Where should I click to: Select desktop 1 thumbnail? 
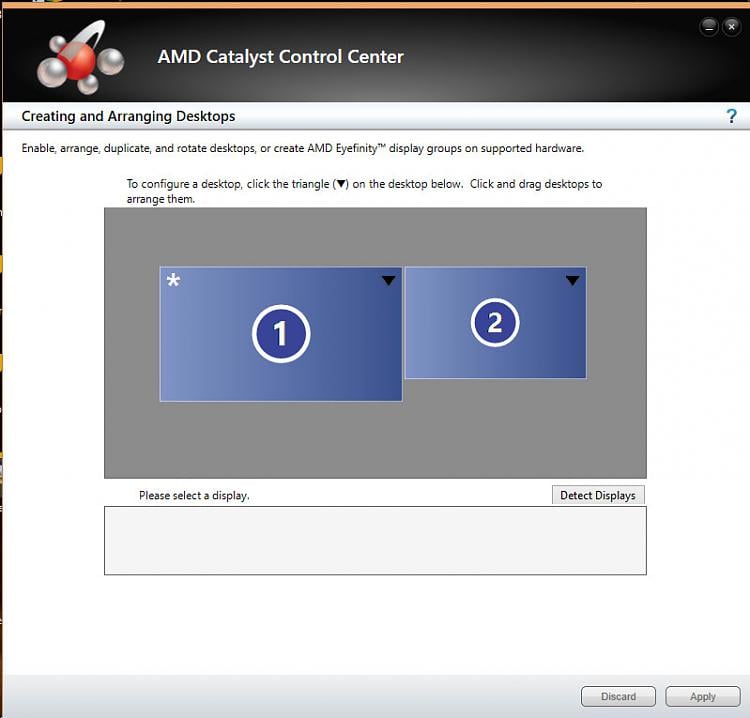(281, 334)
